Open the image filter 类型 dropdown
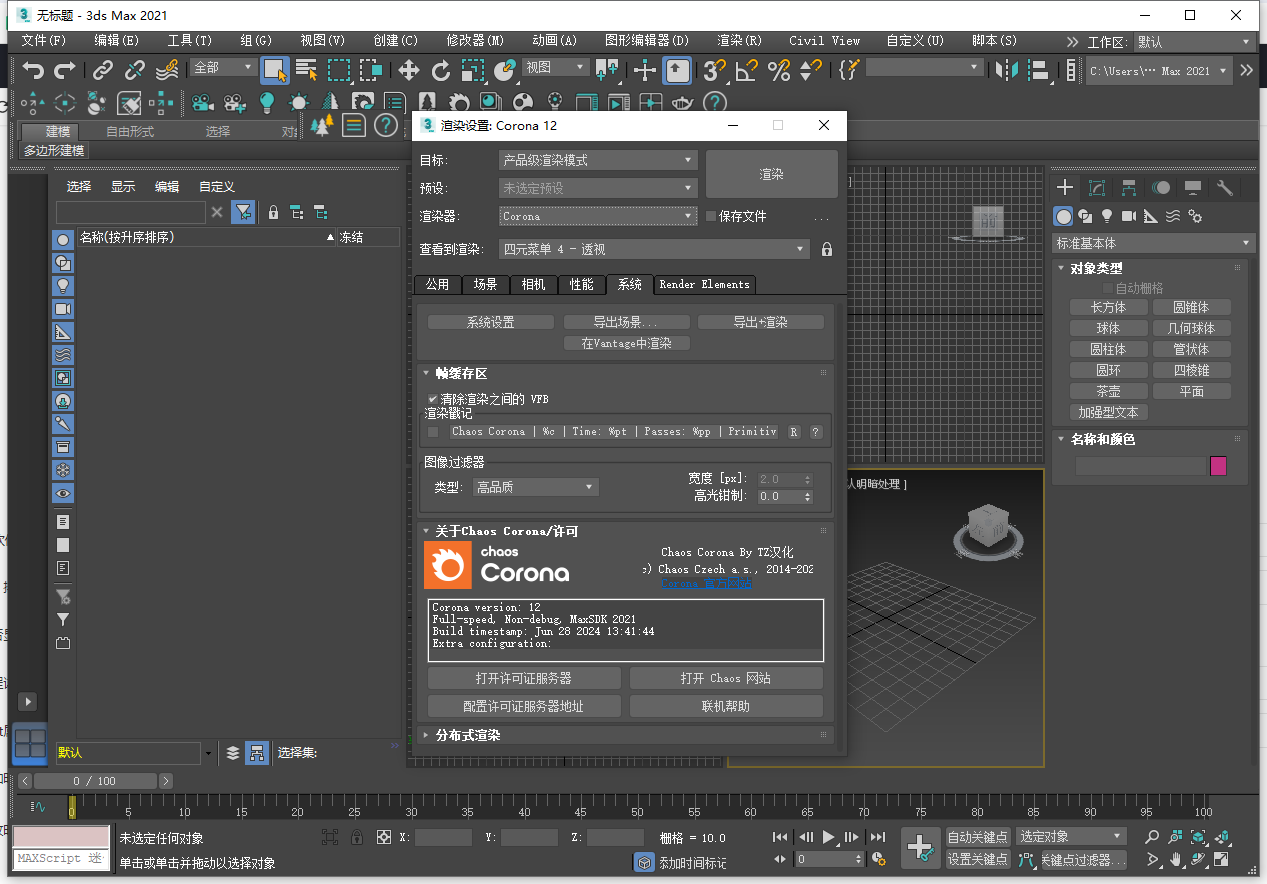The width and height of the screenshot is (1267, 884). coord(535,487)
